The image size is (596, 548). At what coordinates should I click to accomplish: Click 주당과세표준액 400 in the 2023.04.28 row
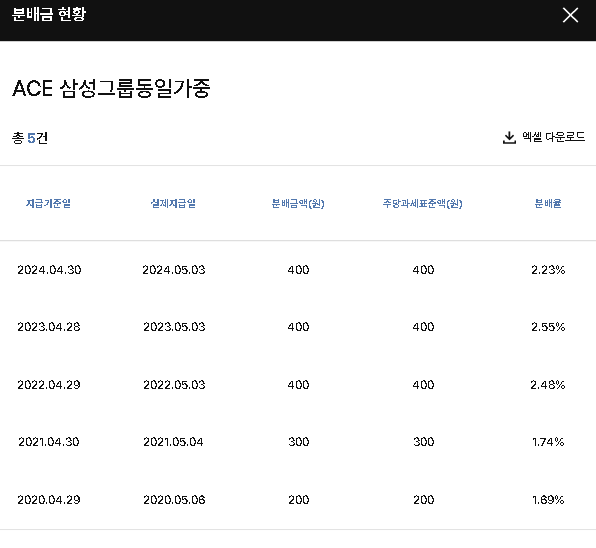click(x=423, y=327)
